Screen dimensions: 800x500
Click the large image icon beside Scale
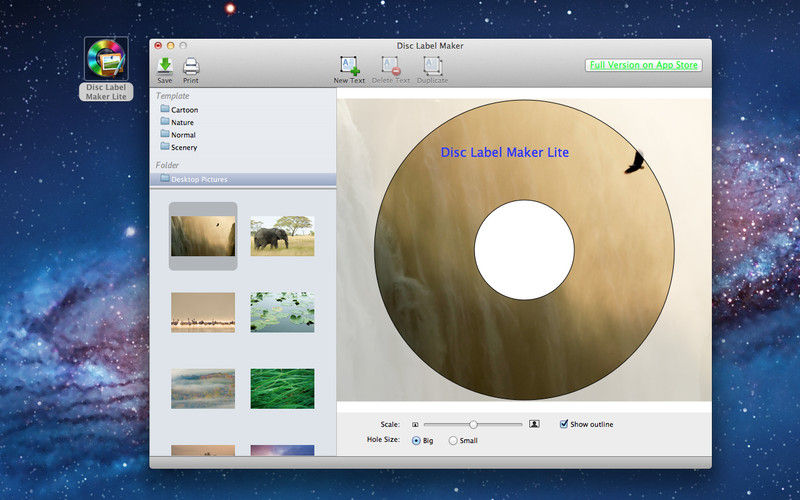click(534, 424)
